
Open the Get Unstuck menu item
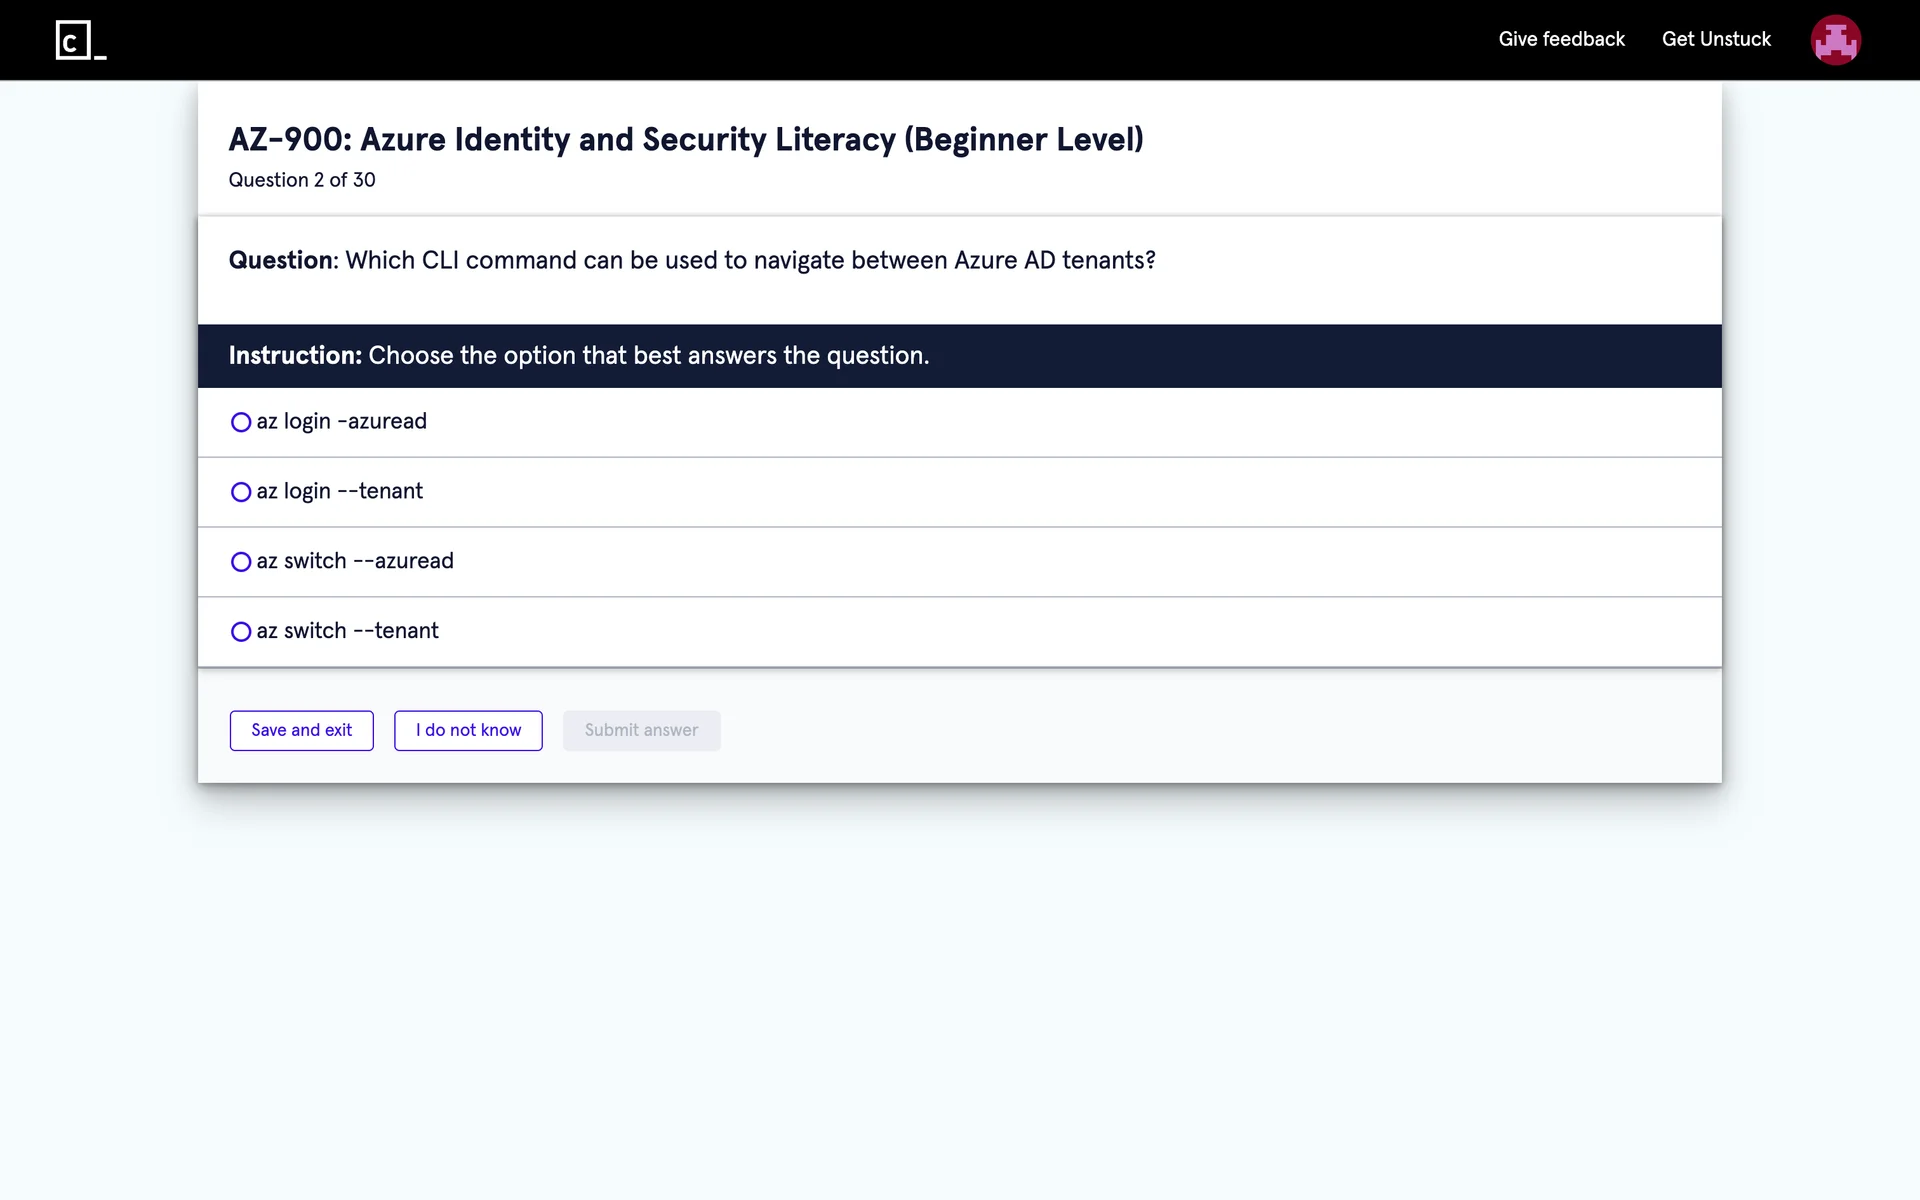pos(1716,39)
